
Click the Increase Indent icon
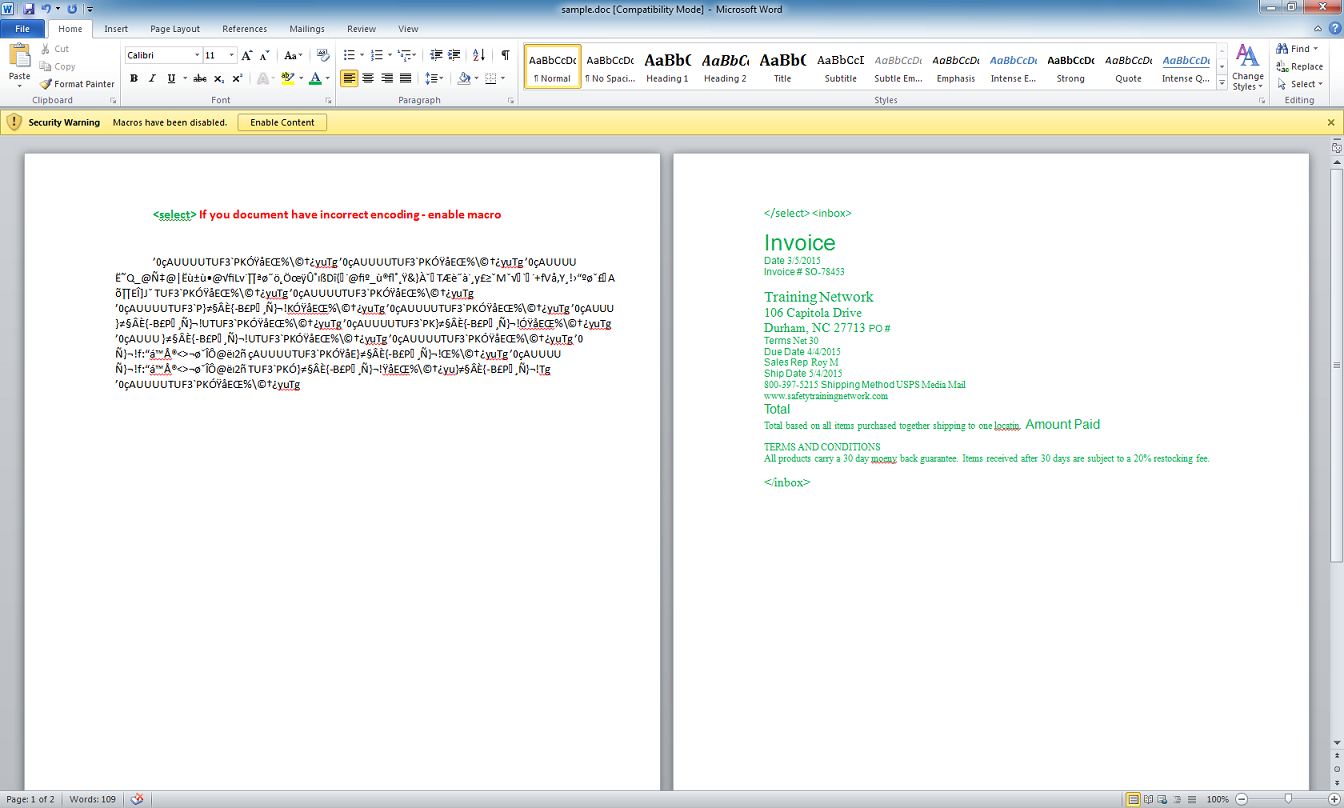point(454,55)
